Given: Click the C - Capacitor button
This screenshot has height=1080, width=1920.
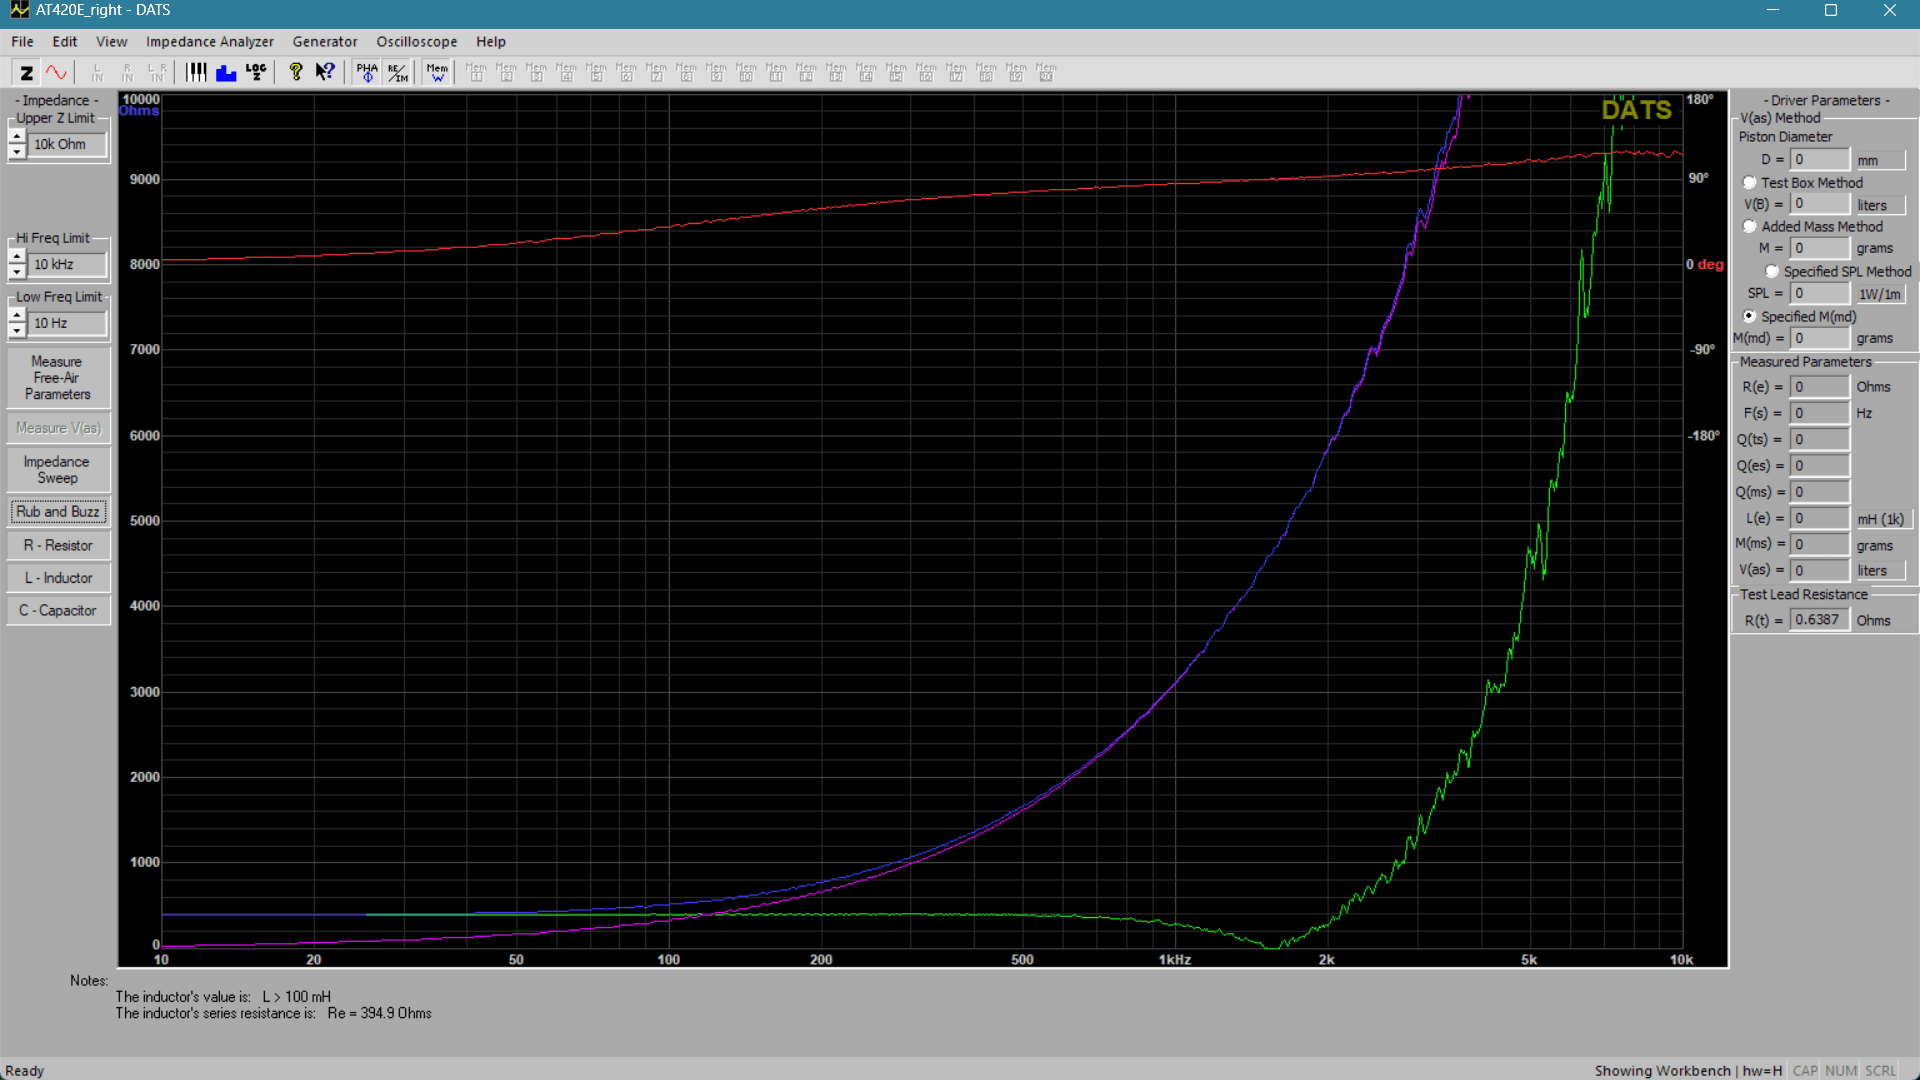Looking at the screenshot, I should pos(58,611).
